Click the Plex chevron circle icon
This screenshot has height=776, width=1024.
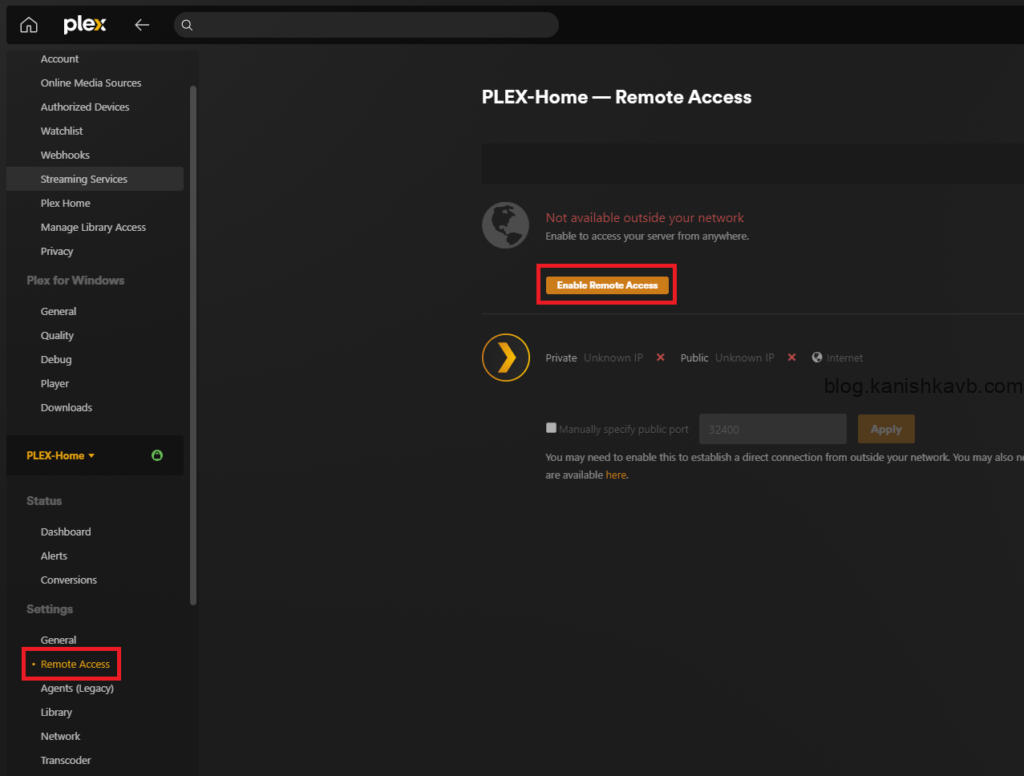tap(505, 358)
